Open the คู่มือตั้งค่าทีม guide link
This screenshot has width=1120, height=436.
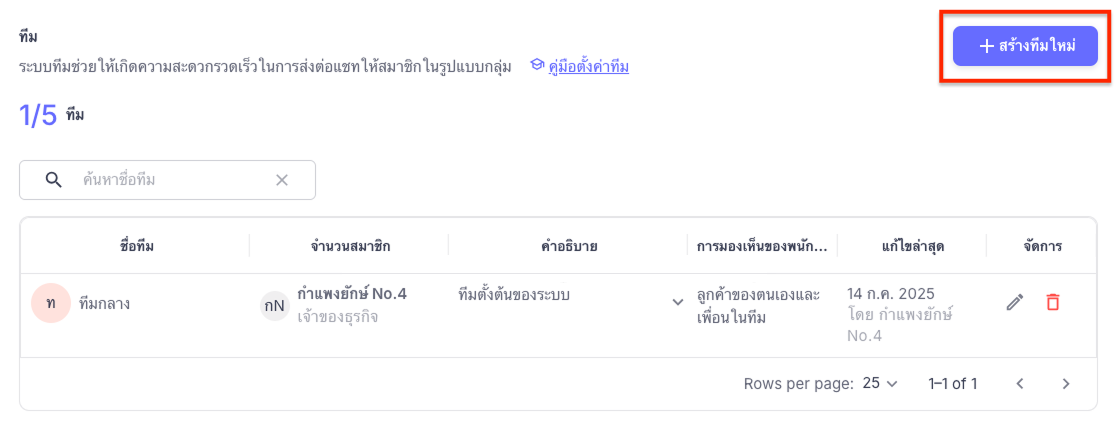pyautogui.click(x=589, y=66)
